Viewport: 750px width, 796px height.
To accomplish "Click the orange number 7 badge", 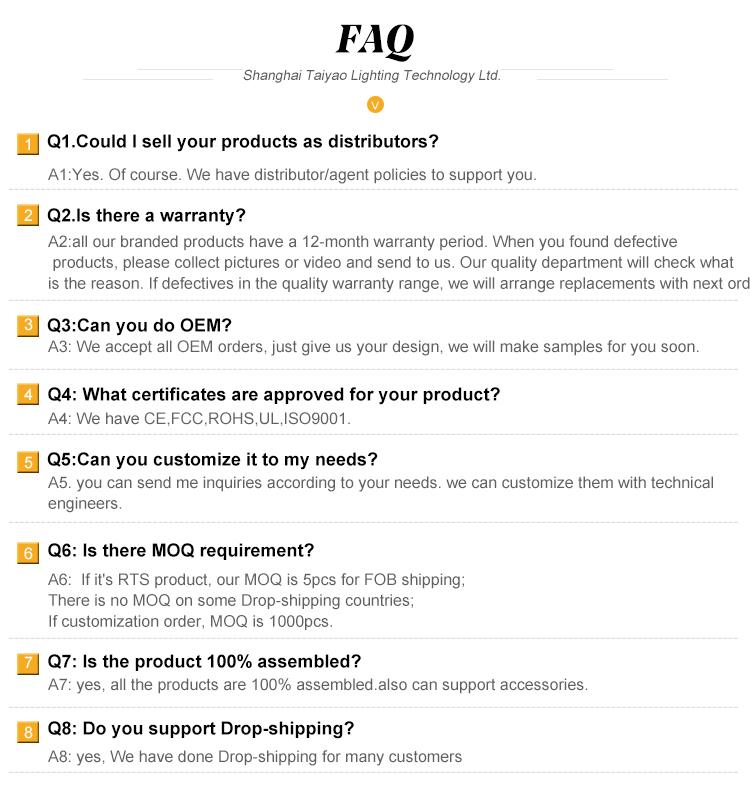I will click(x=29, y=663).
